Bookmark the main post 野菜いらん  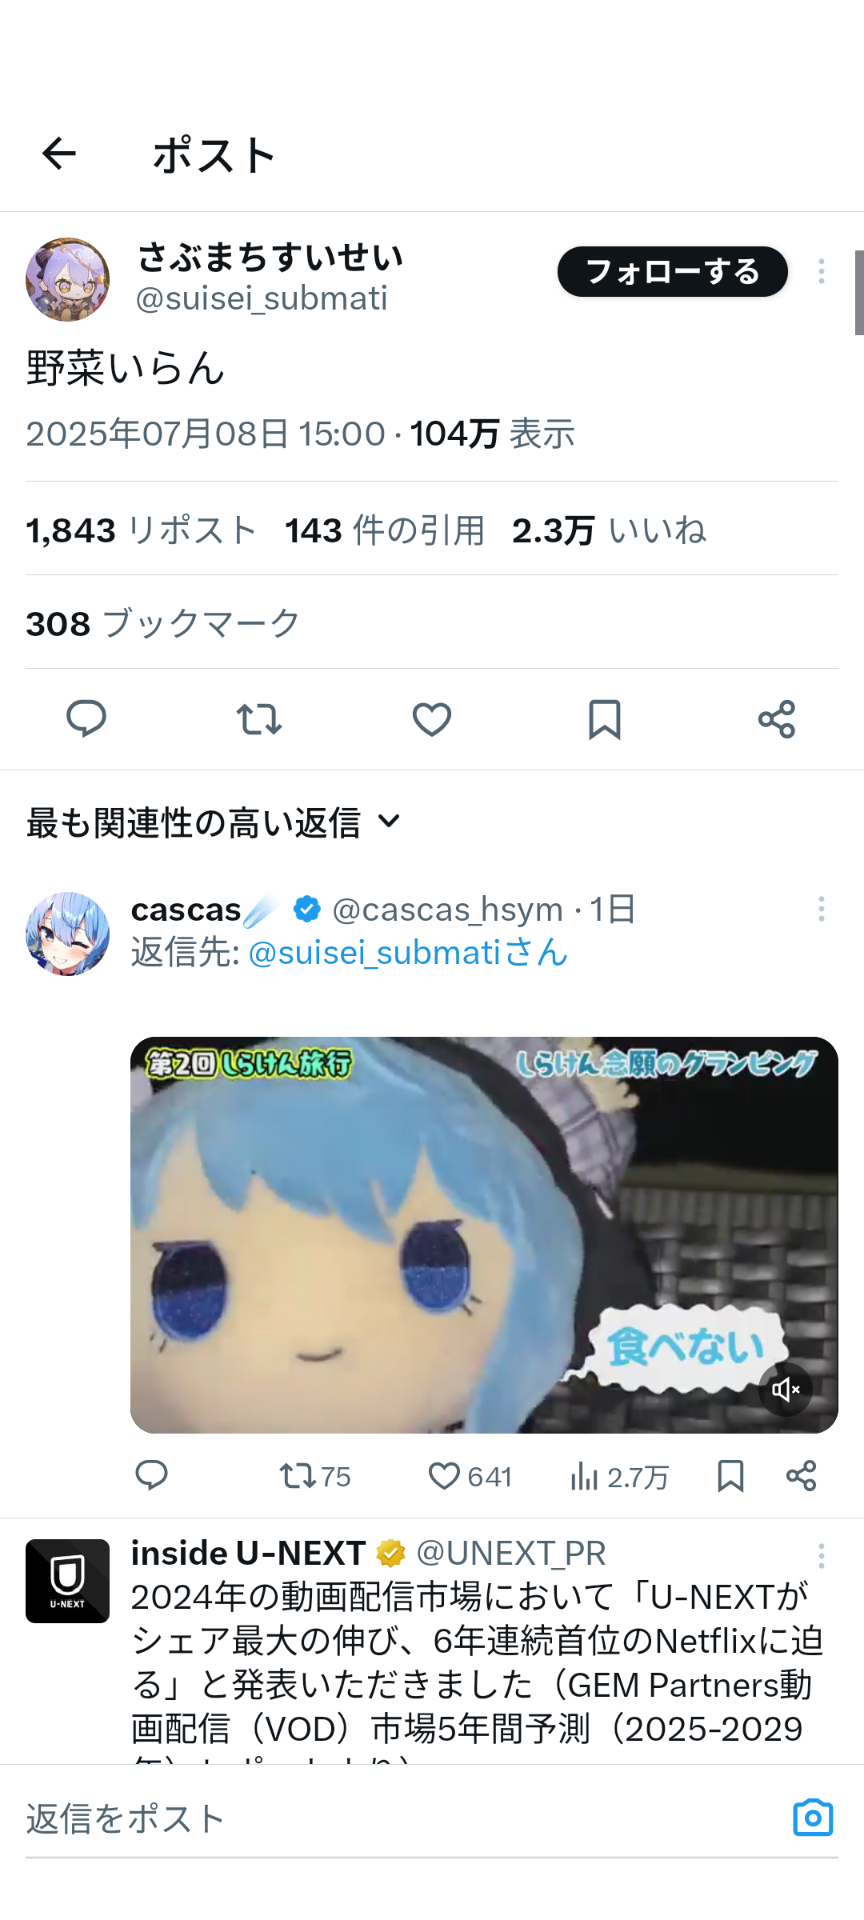(604, 719)
